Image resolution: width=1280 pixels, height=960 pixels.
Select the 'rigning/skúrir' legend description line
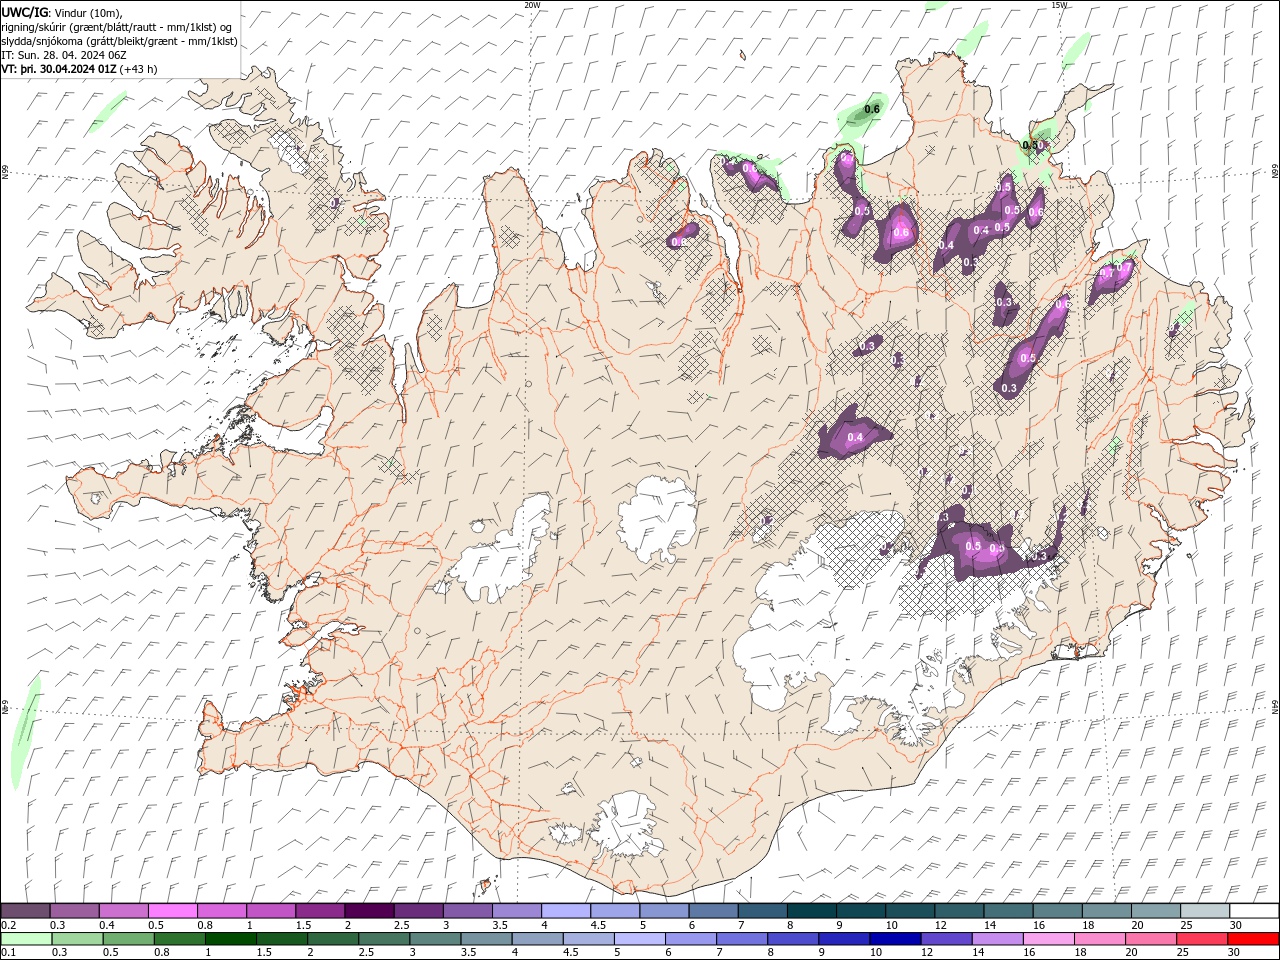tap(117, 27)
